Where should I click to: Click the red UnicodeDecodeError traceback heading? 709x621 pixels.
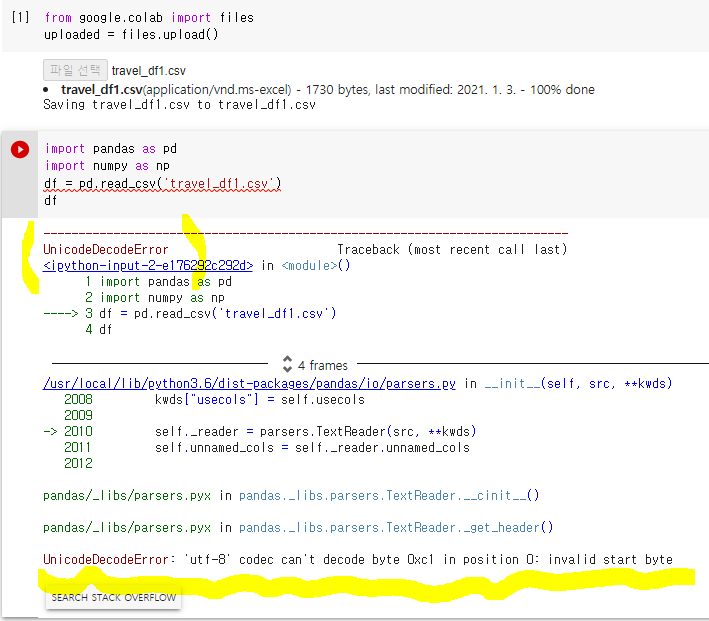click(x=105, y=249)
